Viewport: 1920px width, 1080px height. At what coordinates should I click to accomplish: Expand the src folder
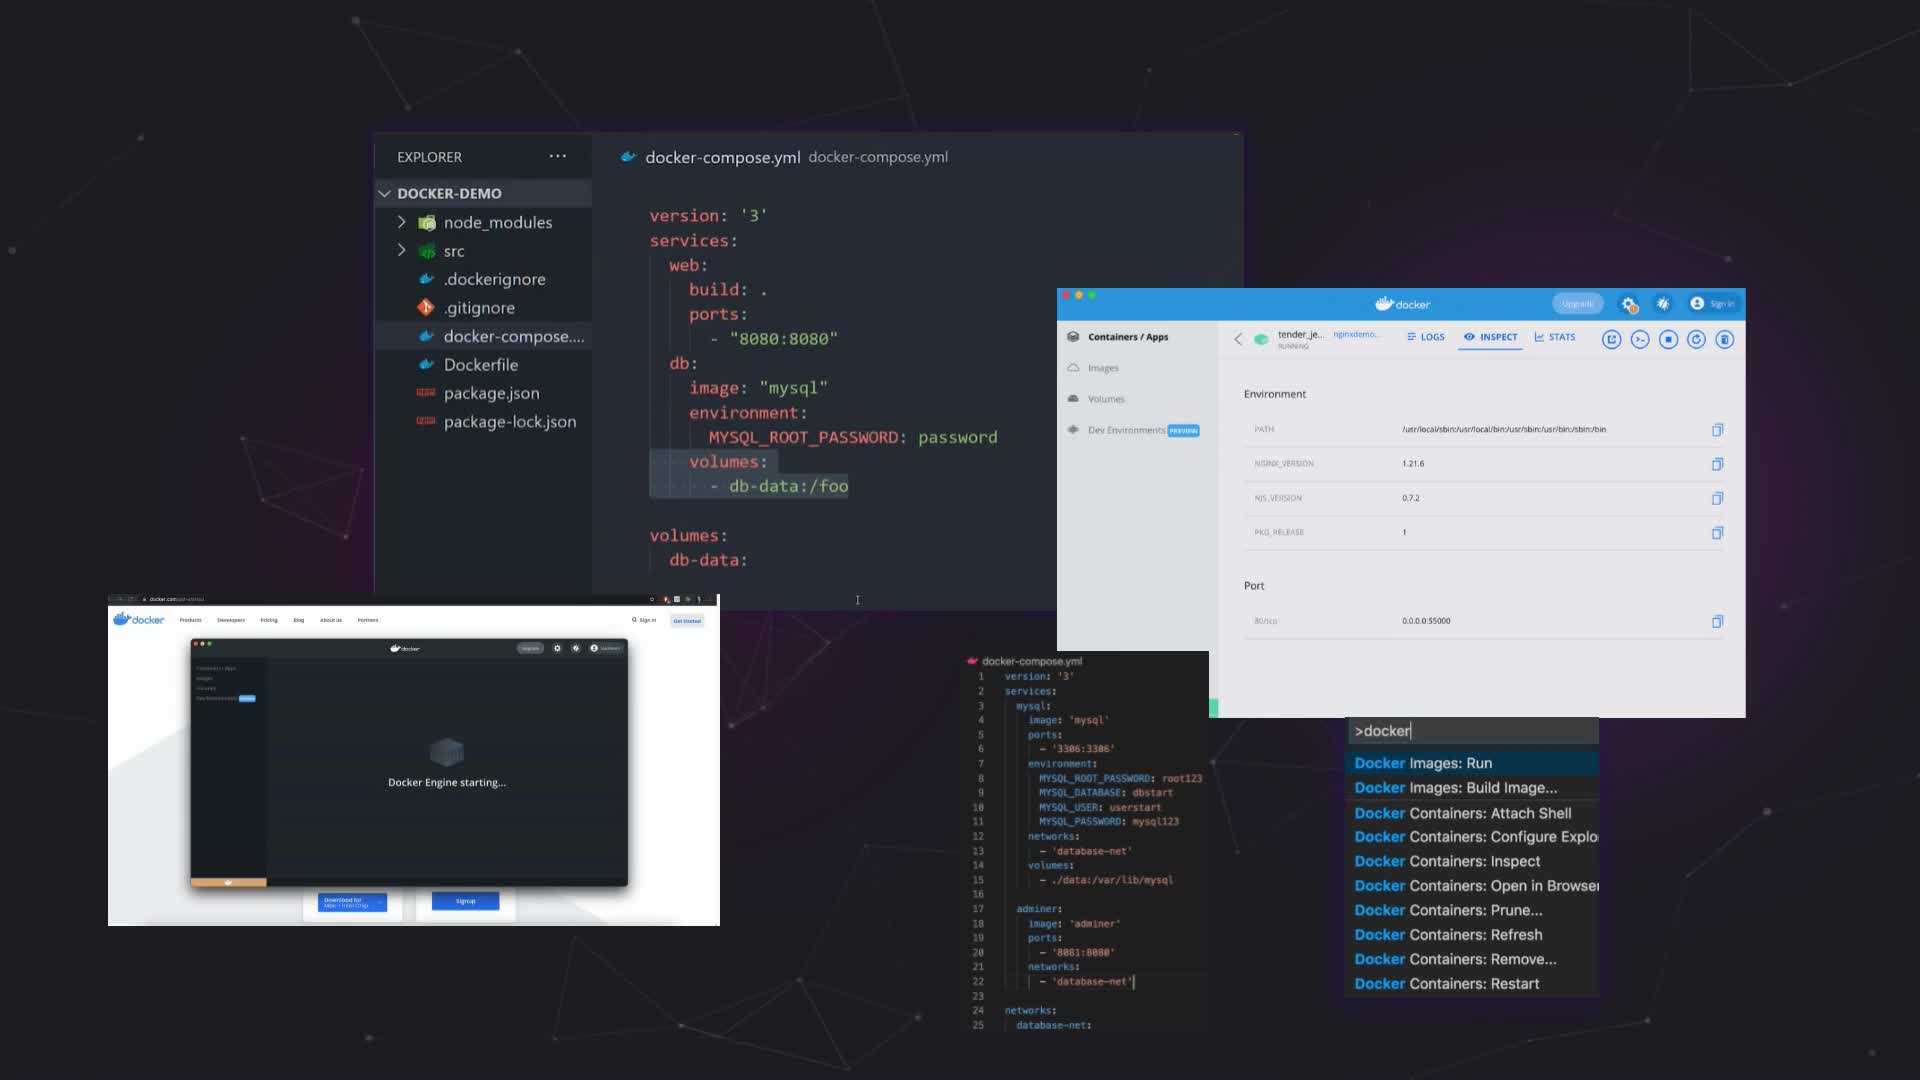tap(402, 250)
